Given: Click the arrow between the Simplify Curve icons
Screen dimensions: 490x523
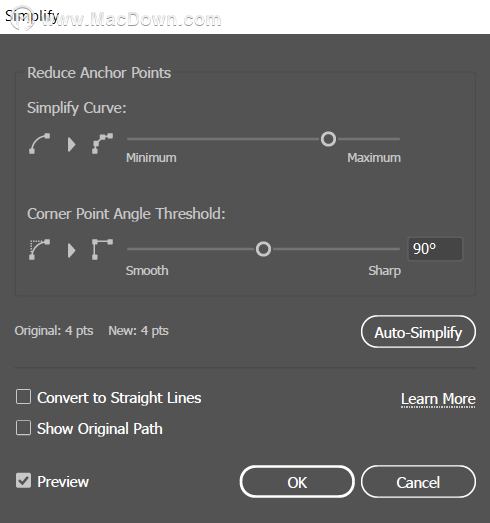Looking at the screenshot, I should click(71, 144).
